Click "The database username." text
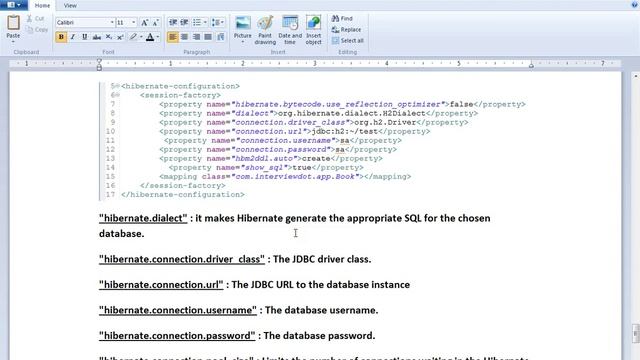 (322, 310)
